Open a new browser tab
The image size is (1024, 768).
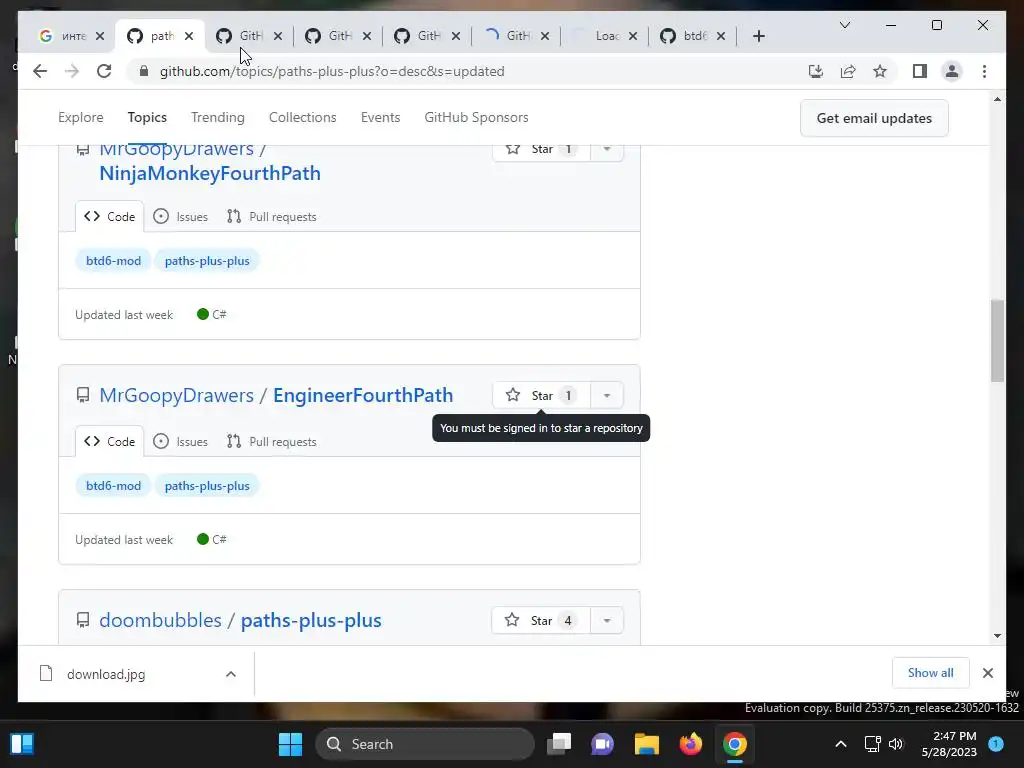coord(758,36)
